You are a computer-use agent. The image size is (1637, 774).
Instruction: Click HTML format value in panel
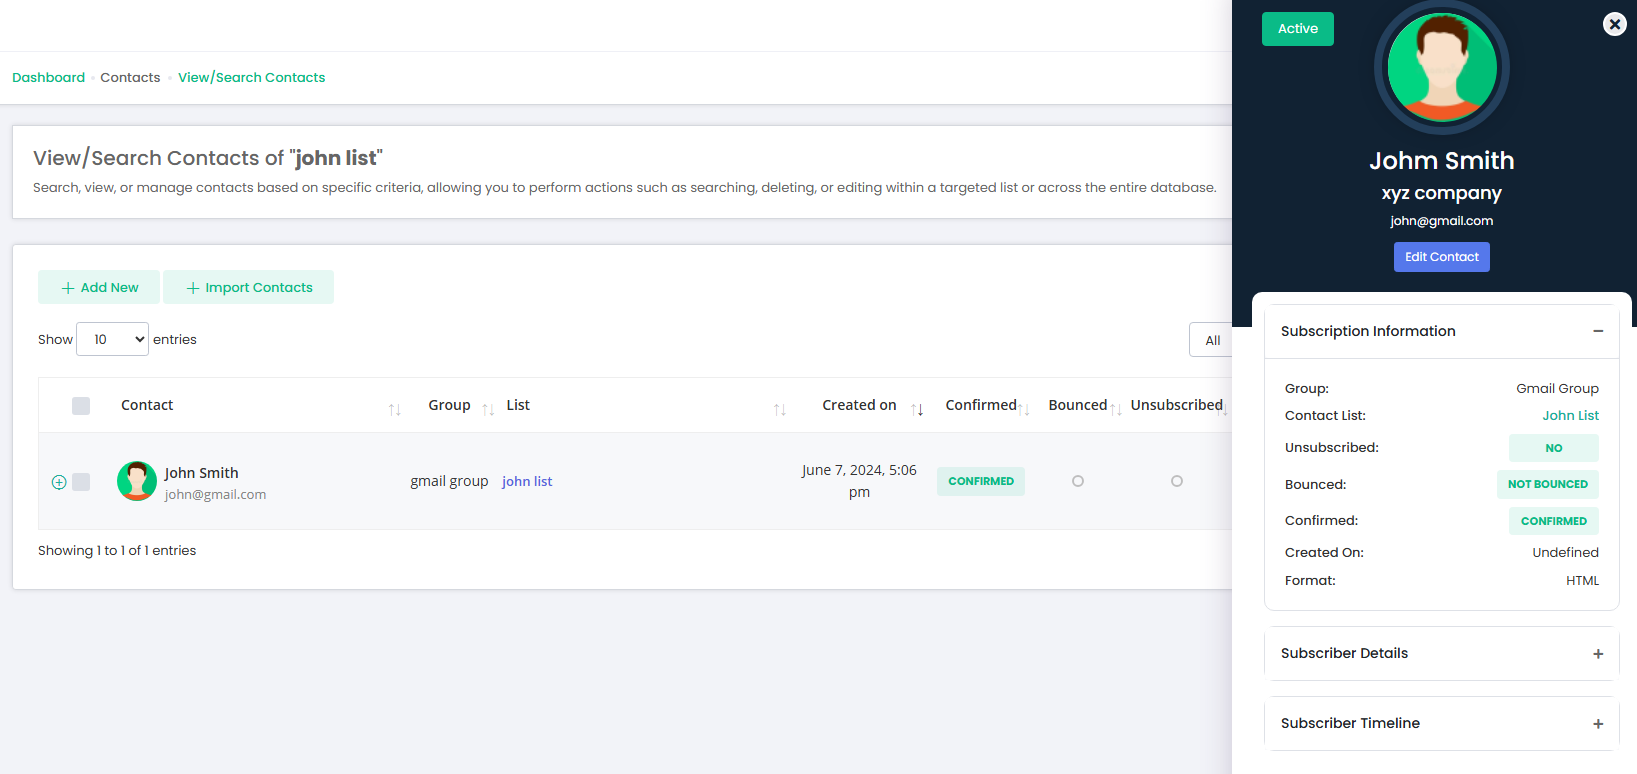pos(1582,580)
